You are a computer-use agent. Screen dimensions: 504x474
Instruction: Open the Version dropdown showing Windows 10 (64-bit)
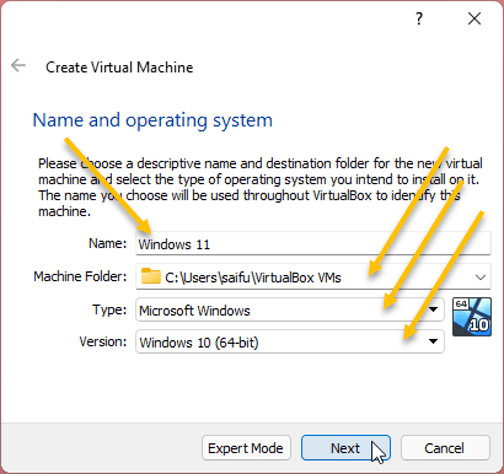point(290,342)
